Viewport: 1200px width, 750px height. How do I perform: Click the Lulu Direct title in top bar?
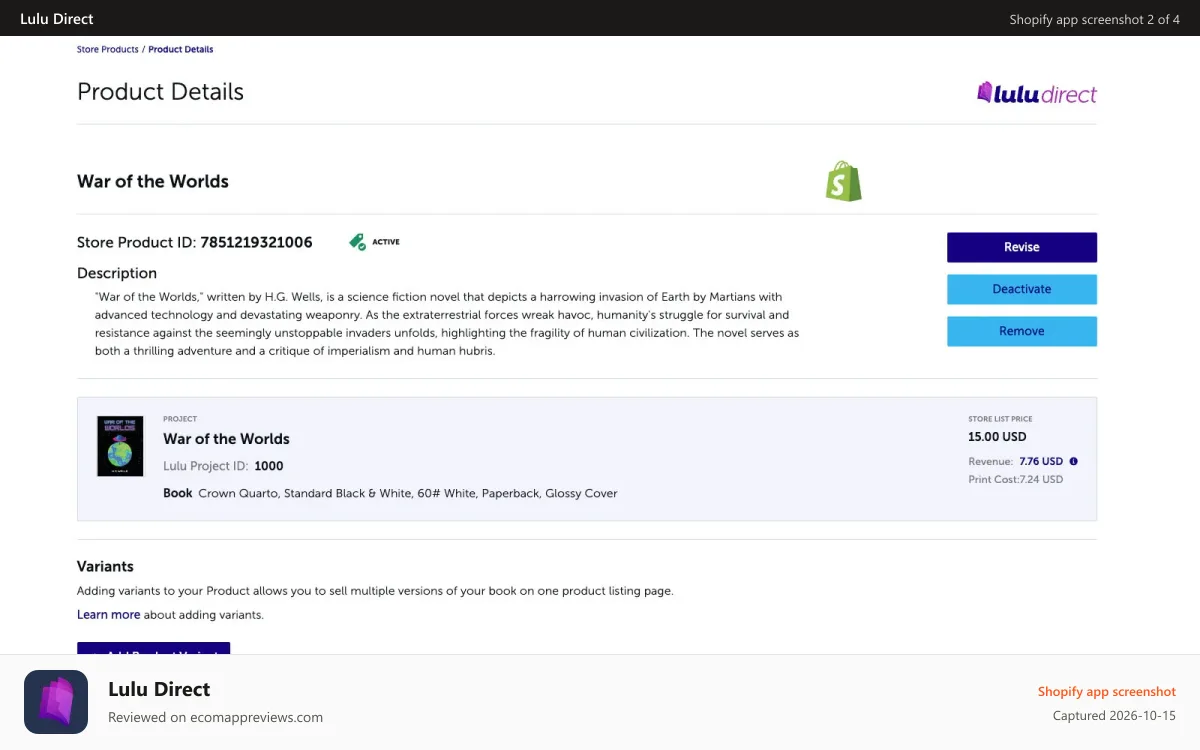pos(57,18)
